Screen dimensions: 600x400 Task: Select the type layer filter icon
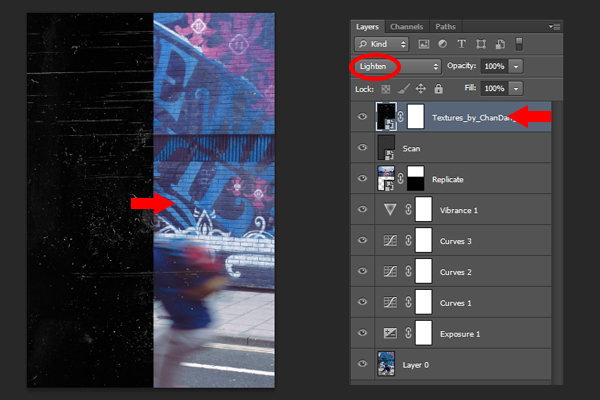point(461,44)
